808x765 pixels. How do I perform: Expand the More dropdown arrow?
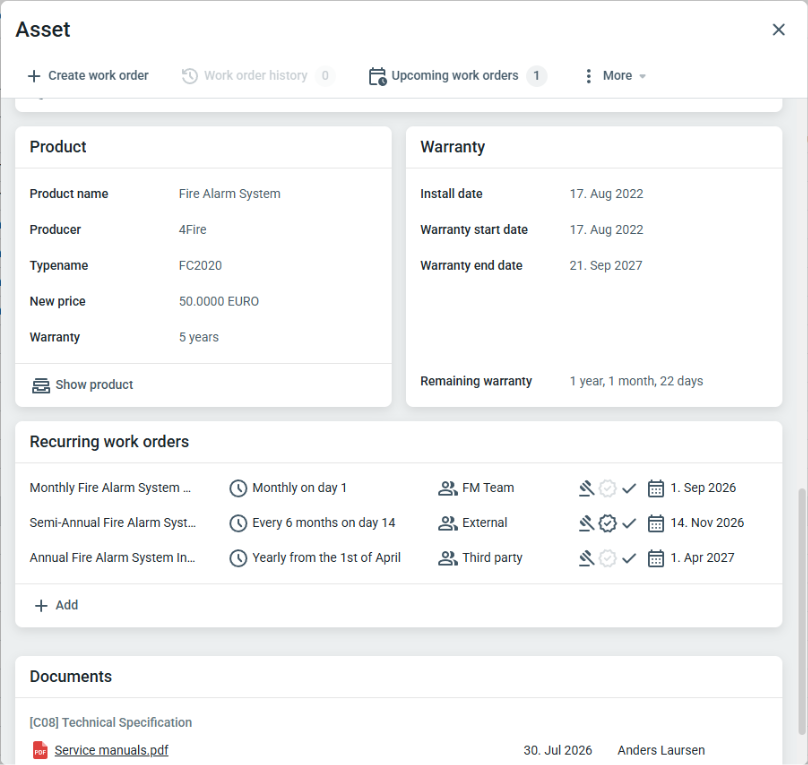pos(643,76)
